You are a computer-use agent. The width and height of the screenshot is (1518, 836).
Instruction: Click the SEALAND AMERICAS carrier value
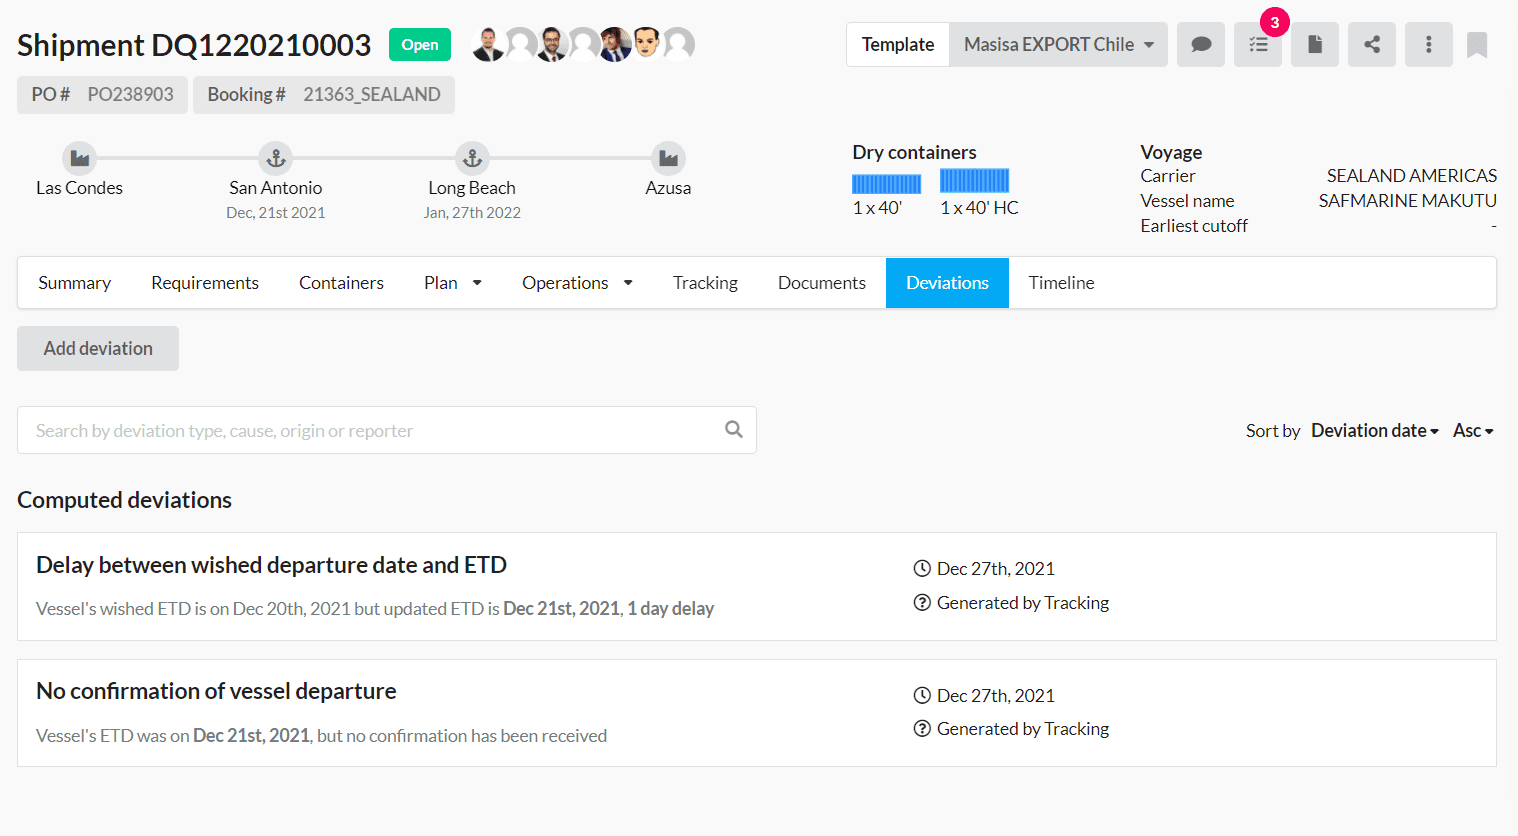click(x=1412, y=175)
